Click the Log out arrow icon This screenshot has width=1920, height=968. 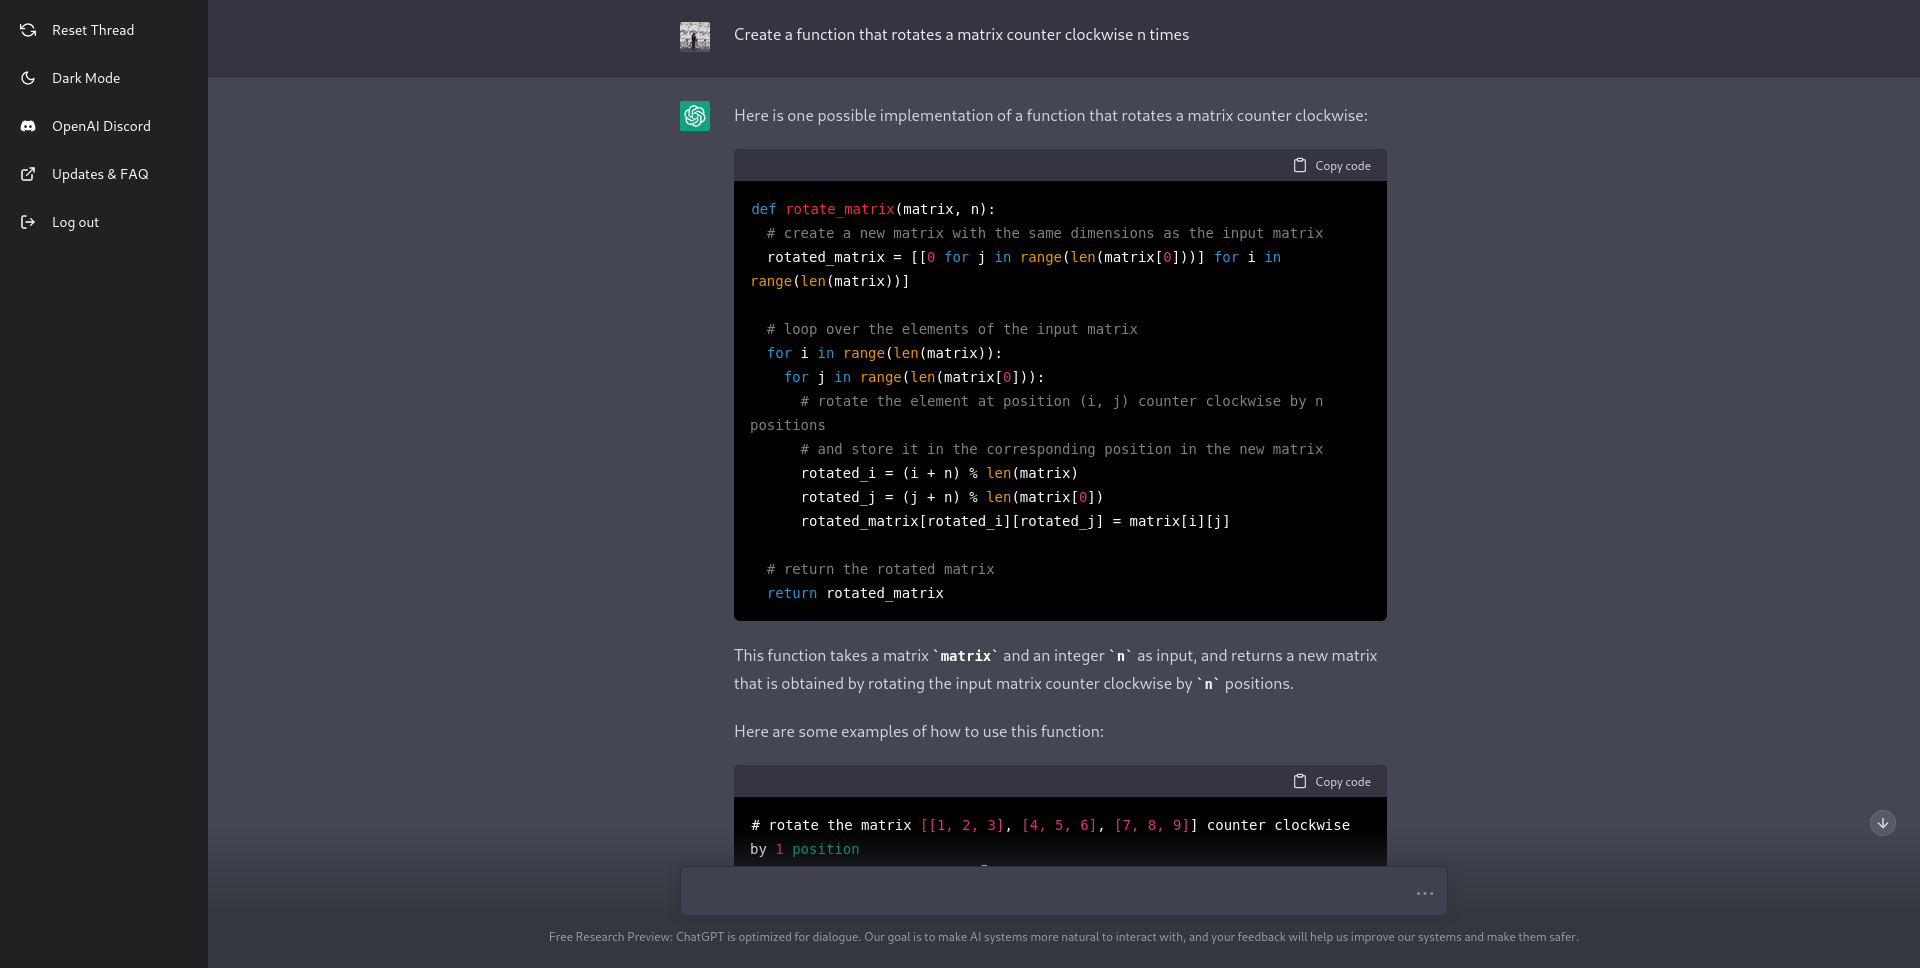[x=28, y=222]
